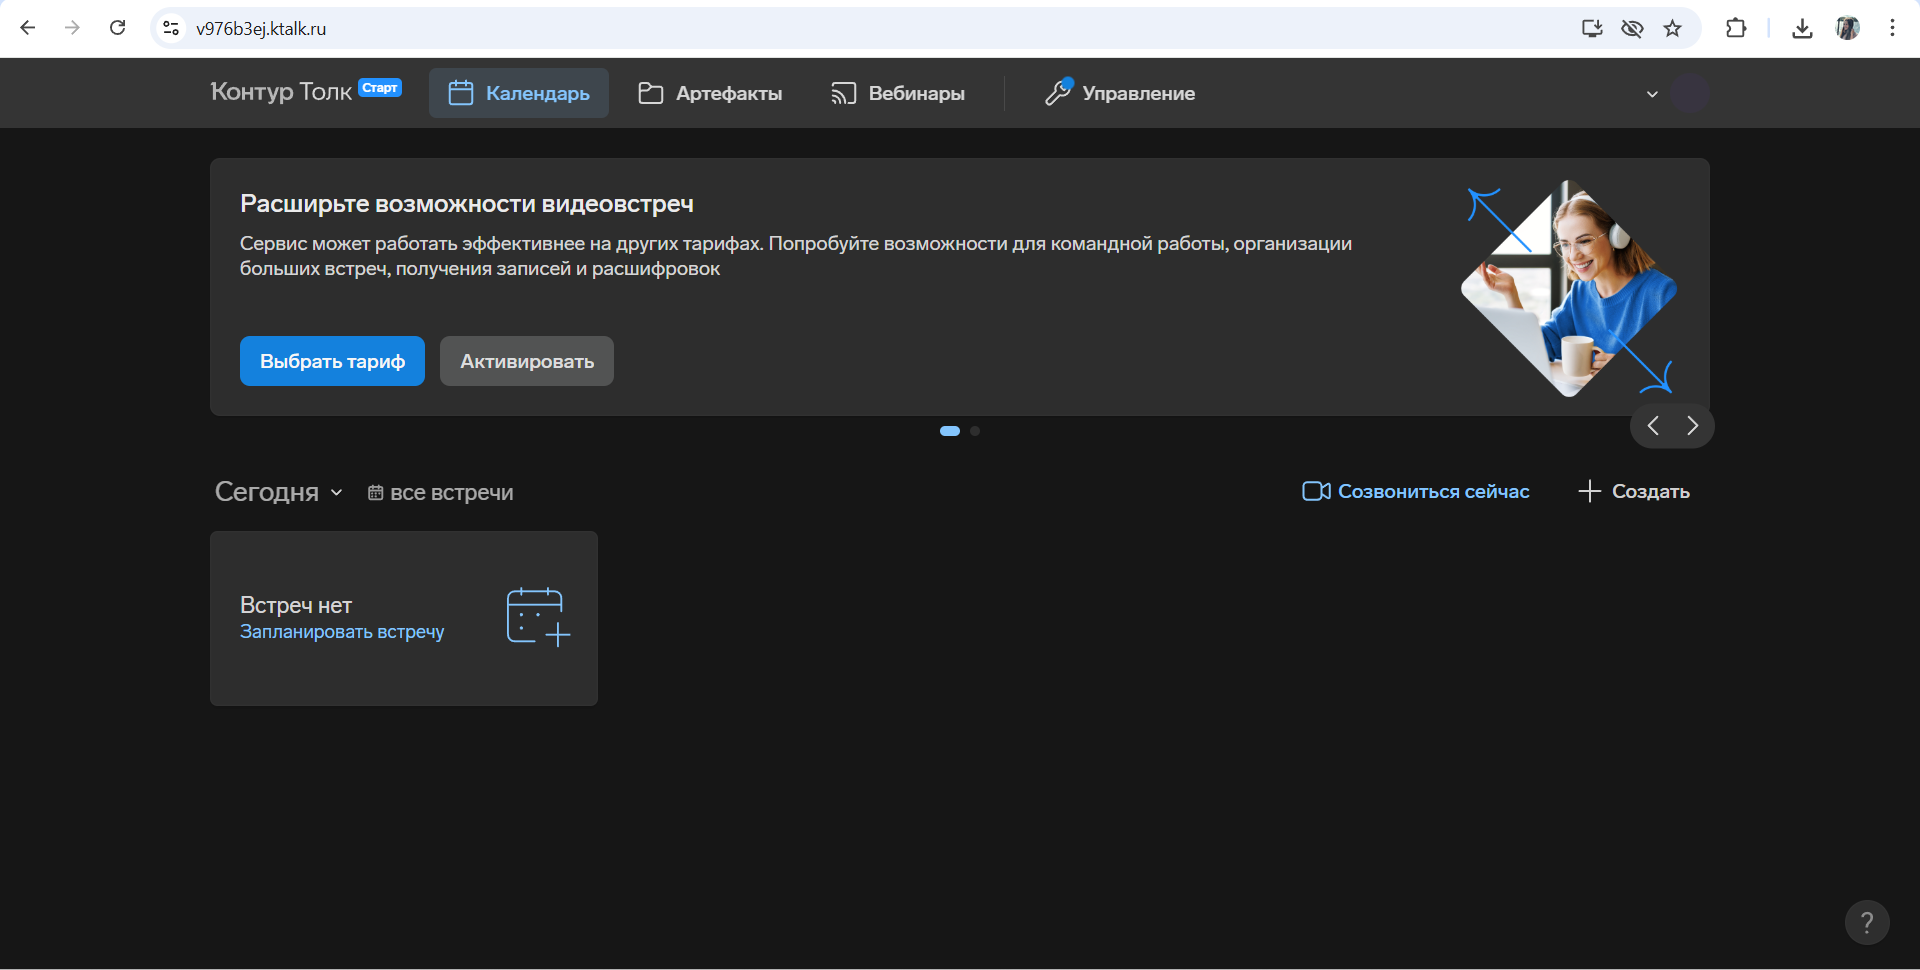The width and height of the screenshot is (1920, 970).
Task: Click the Контур Толк logo
Action: tap(281, 92)
